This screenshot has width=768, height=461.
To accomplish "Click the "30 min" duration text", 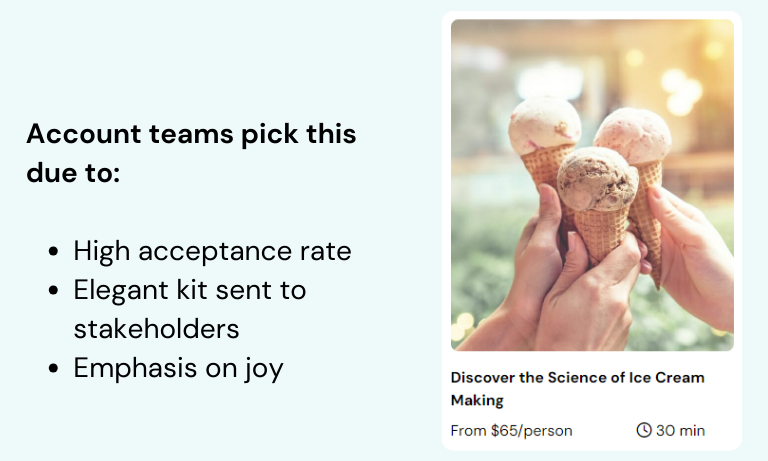I will point(680,430).
